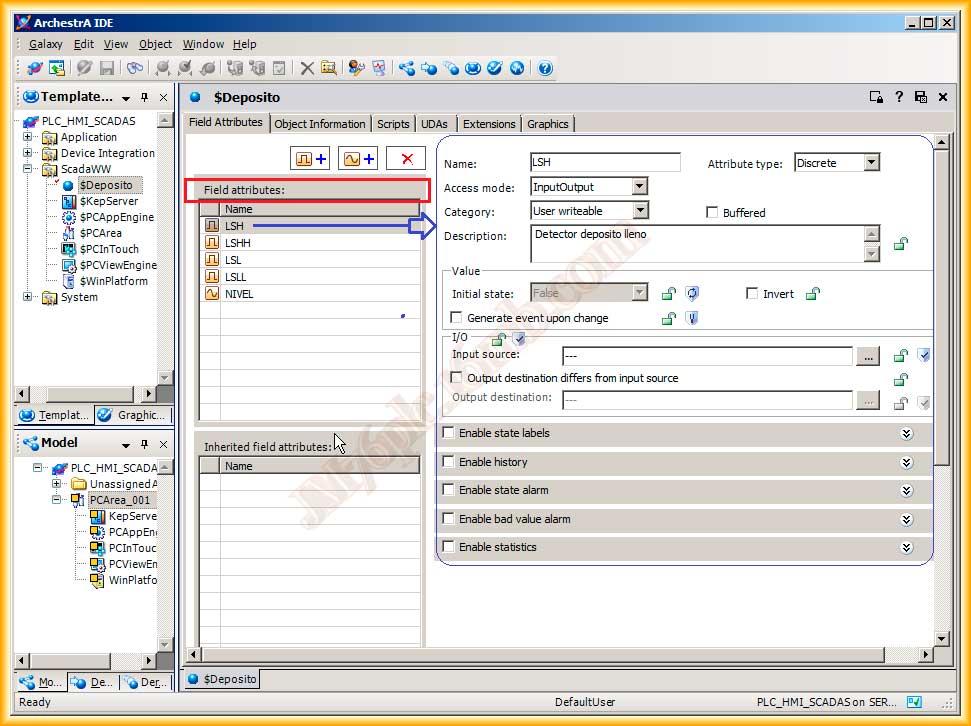Screen dimensions: 971x726
Task: Click the Input source browse button
Action: click(868, 355)
